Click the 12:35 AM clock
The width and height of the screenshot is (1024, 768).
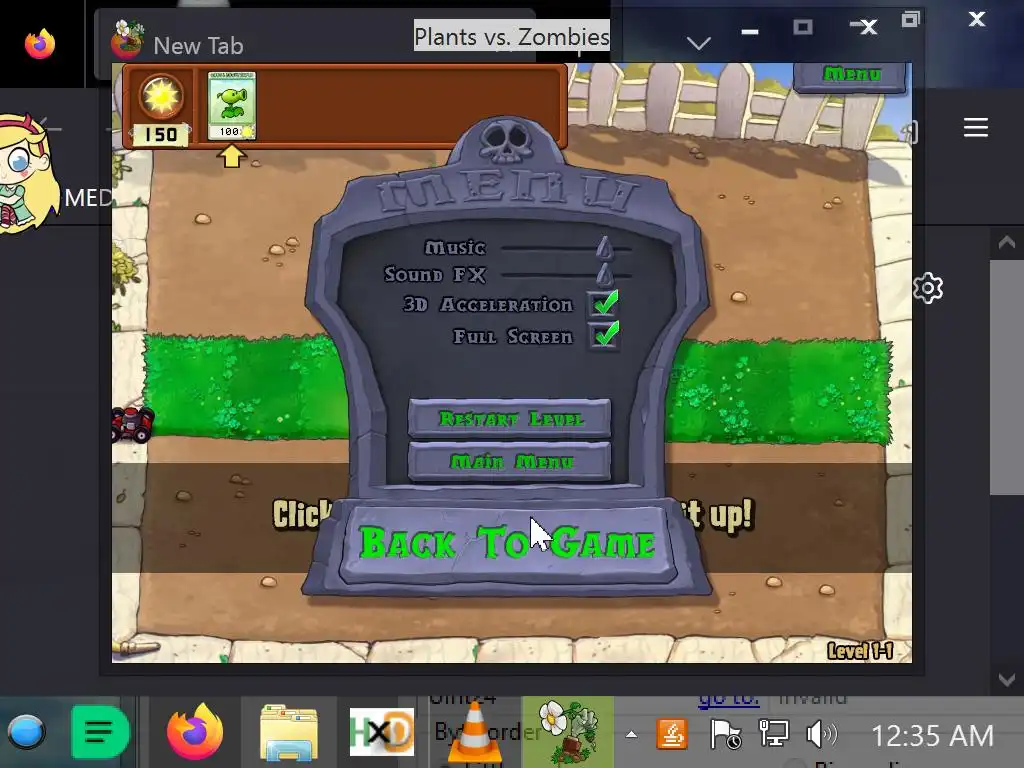932,736
